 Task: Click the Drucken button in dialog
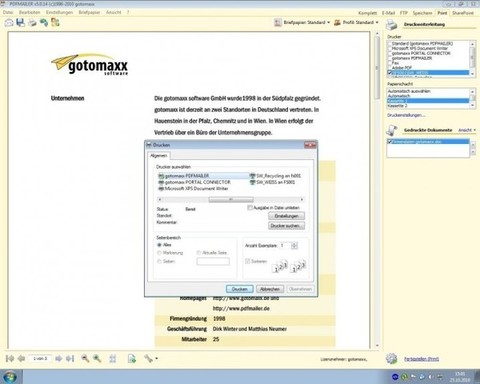point(239,289)
